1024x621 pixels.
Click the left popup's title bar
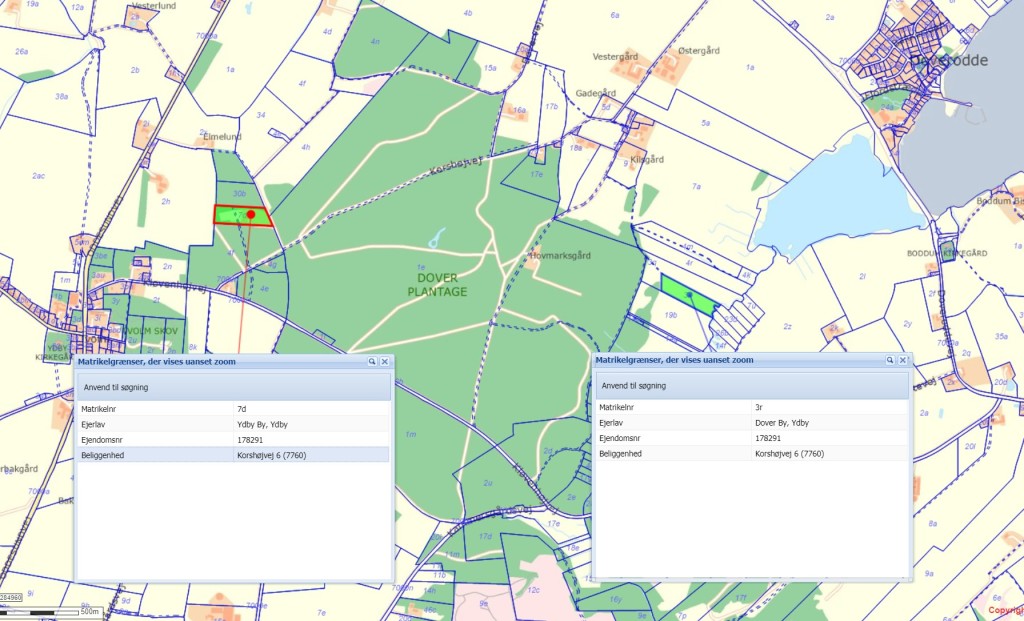(200, 361)
